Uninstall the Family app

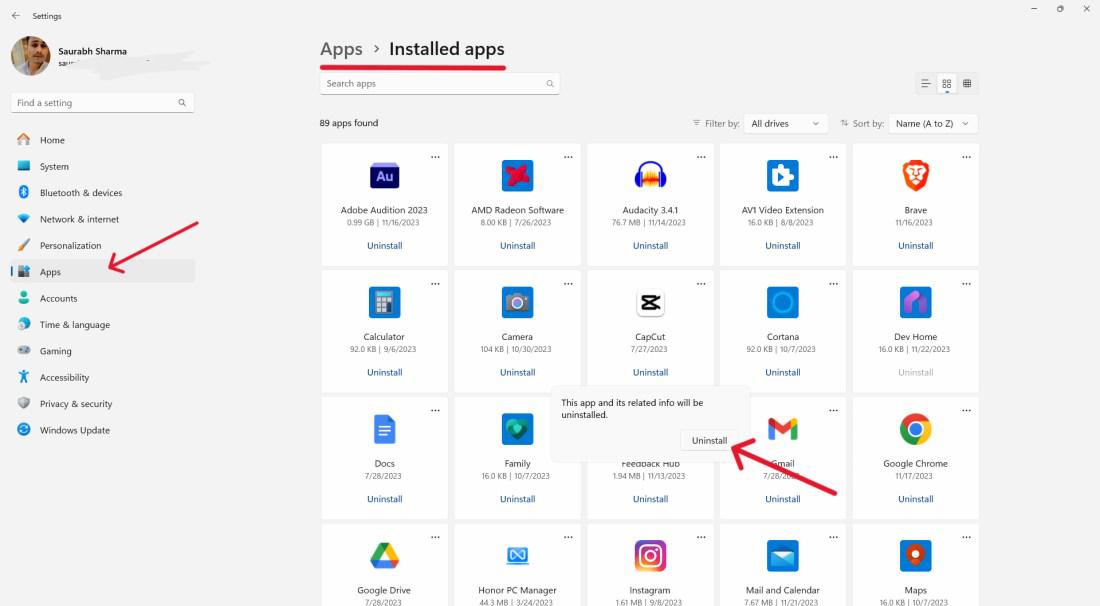coord(518,499)
